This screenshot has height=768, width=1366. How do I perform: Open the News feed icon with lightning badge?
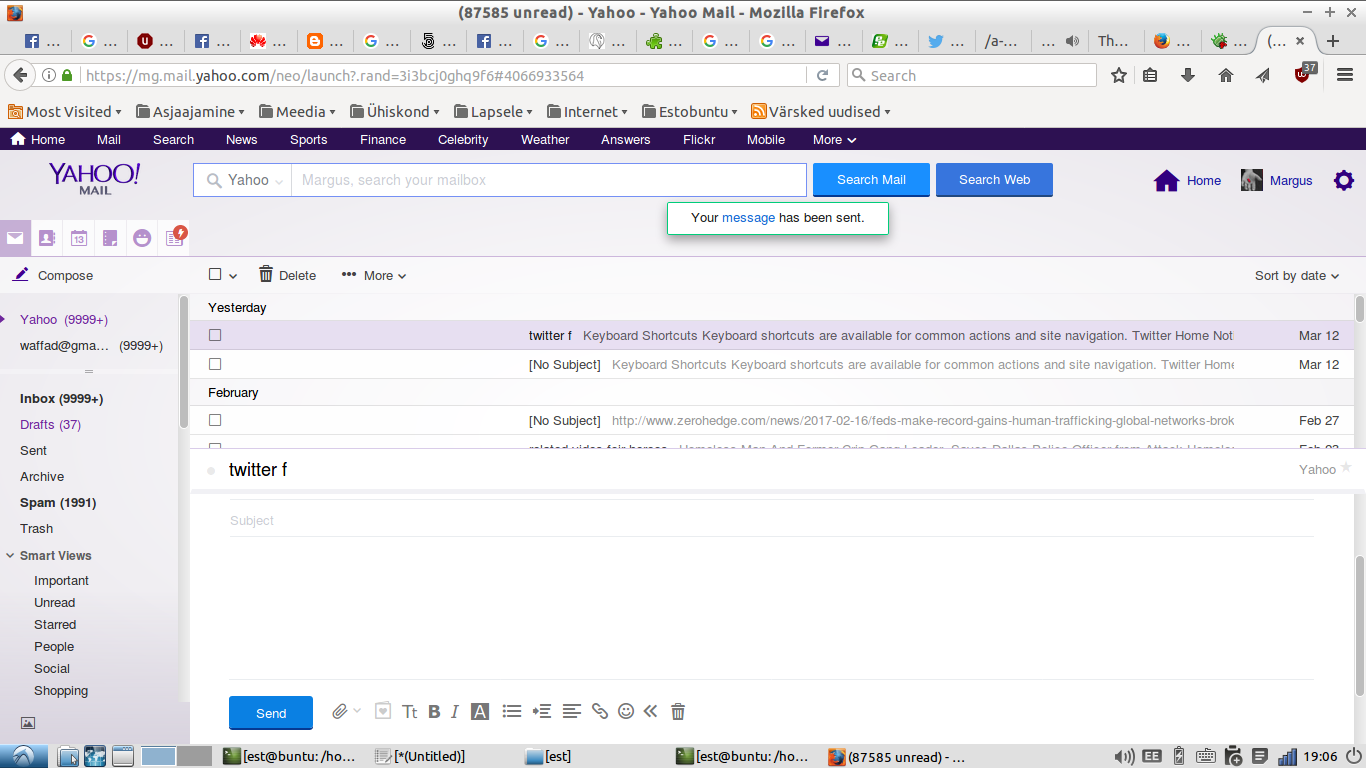pos(175,237)
